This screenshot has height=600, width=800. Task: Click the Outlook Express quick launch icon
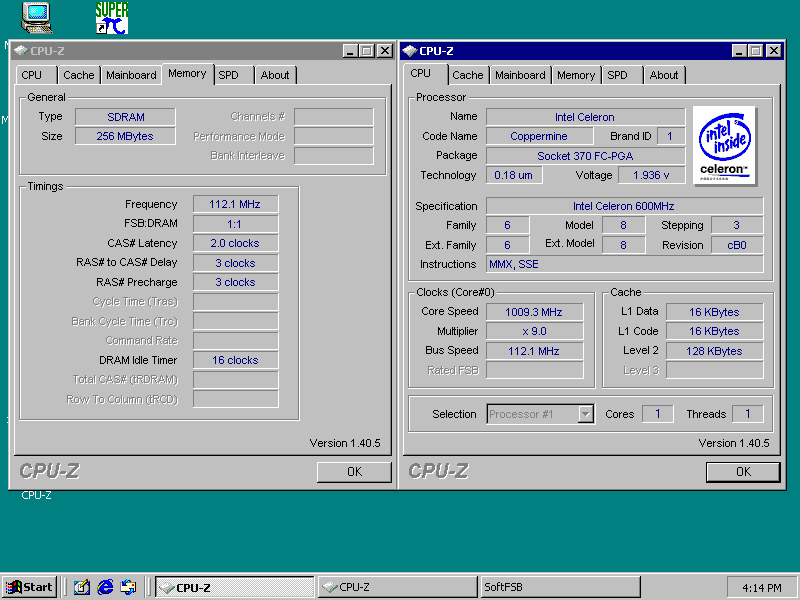(128, 587)
